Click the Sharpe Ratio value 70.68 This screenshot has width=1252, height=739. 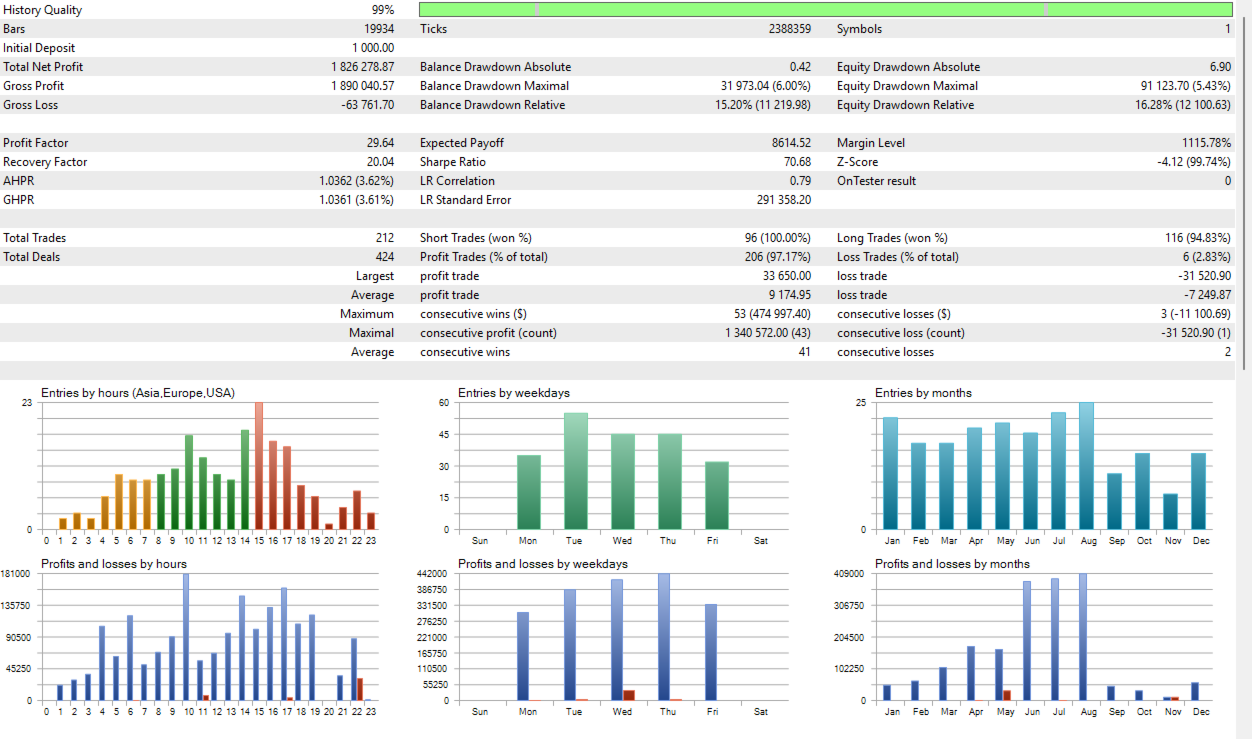click(x=796, y=162)
